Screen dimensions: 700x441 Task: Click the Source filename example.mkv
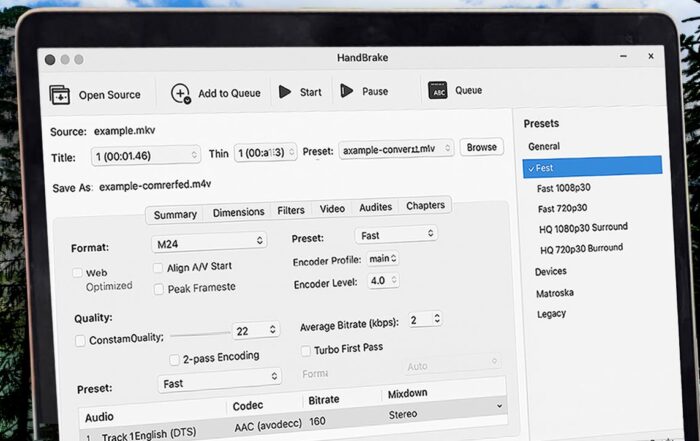[x=125, y=131]
